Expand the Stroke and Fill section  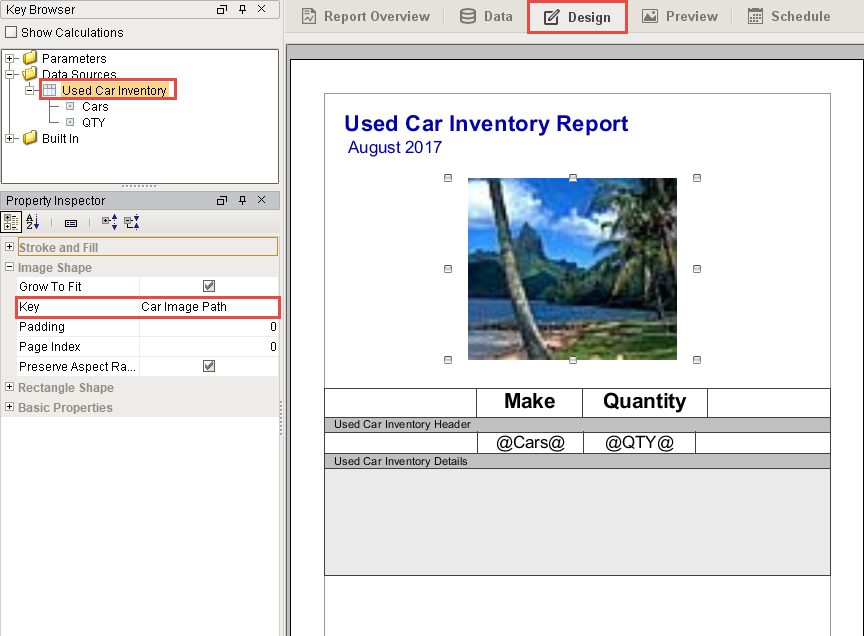(9, 247)
